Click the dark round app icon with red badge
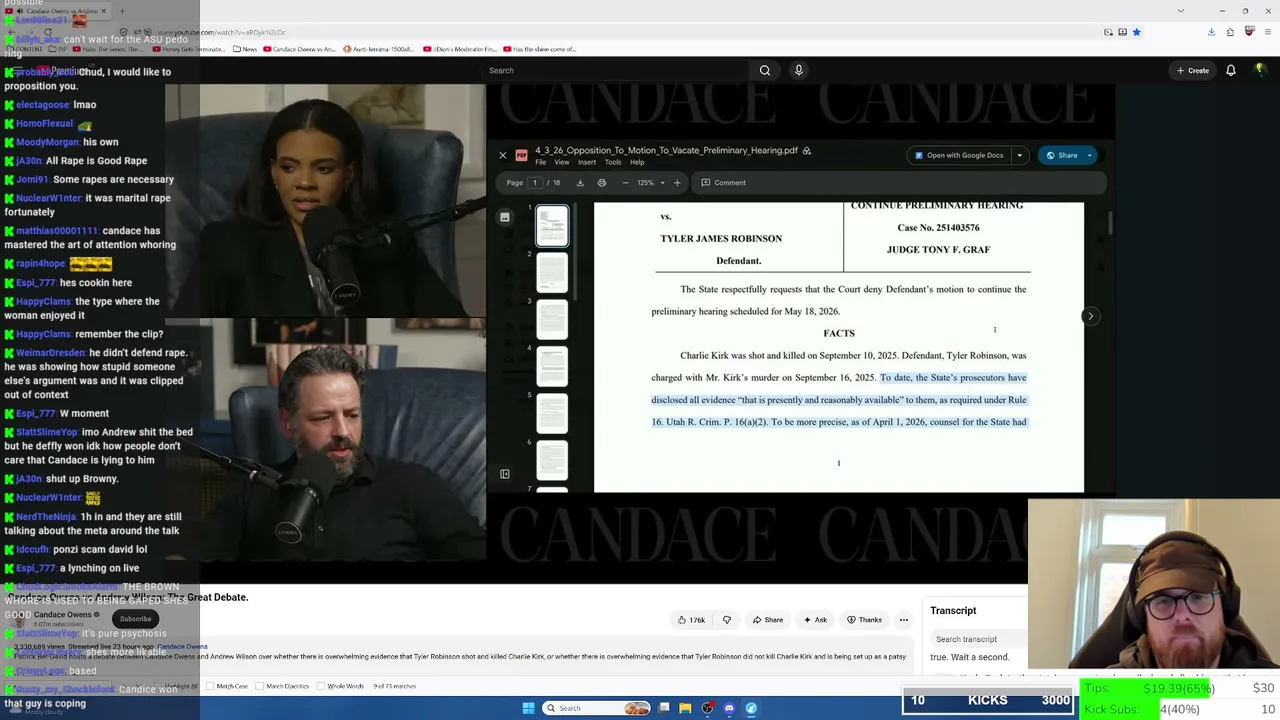The image size is (1280, 720). point(708,708)
